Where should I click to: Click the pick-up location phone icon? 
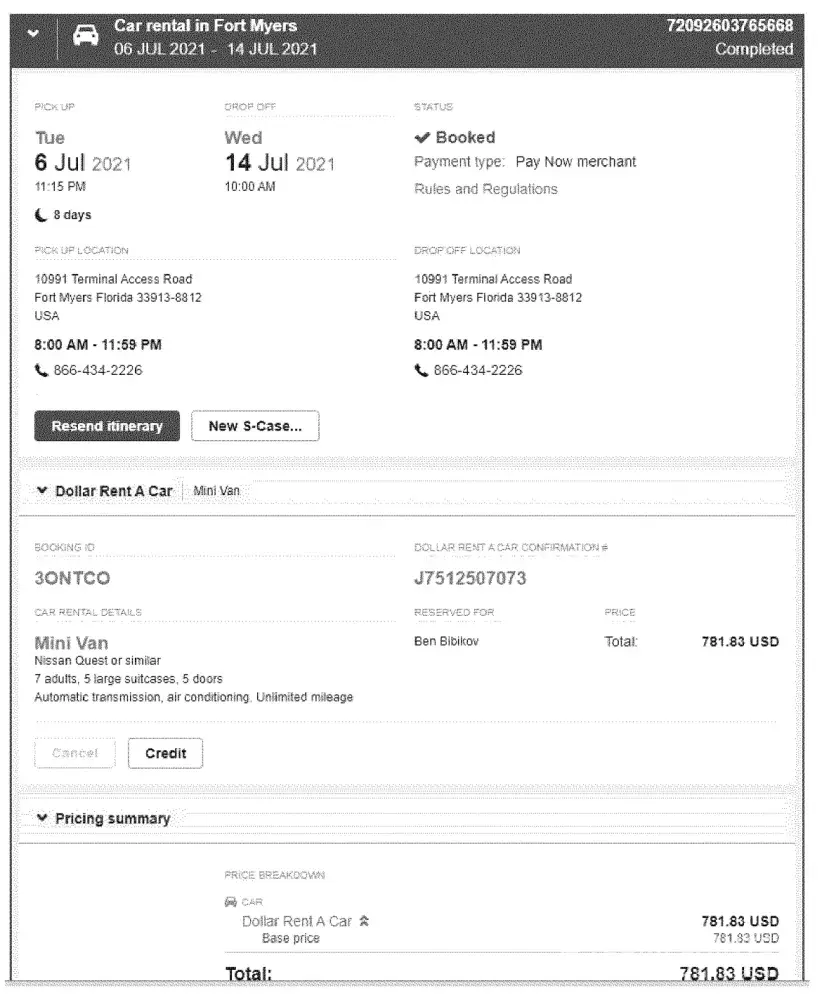(42, 371)
